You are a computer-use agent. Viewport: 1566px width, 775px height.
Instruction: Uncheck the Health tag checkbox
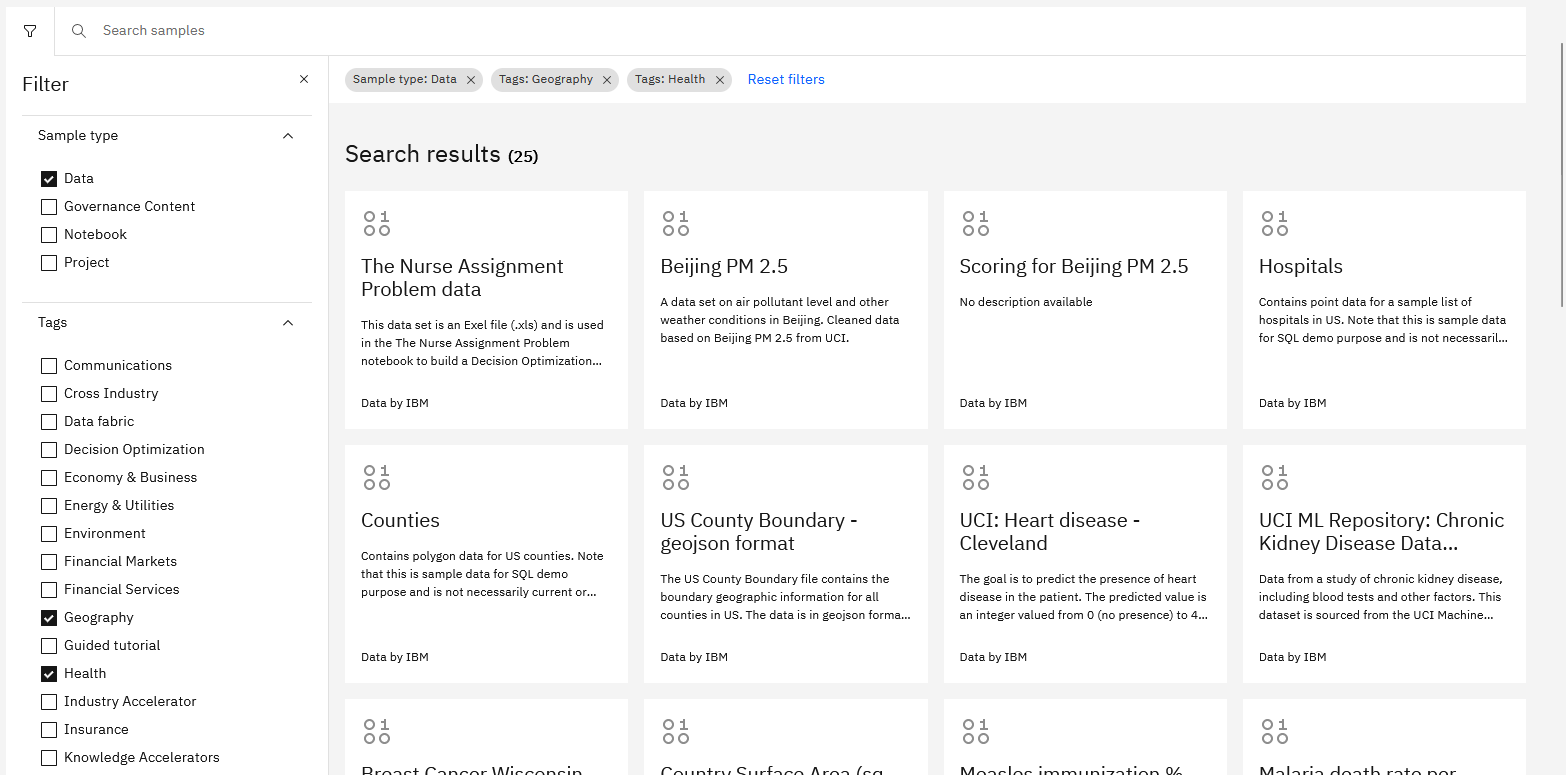pos(49,674)
